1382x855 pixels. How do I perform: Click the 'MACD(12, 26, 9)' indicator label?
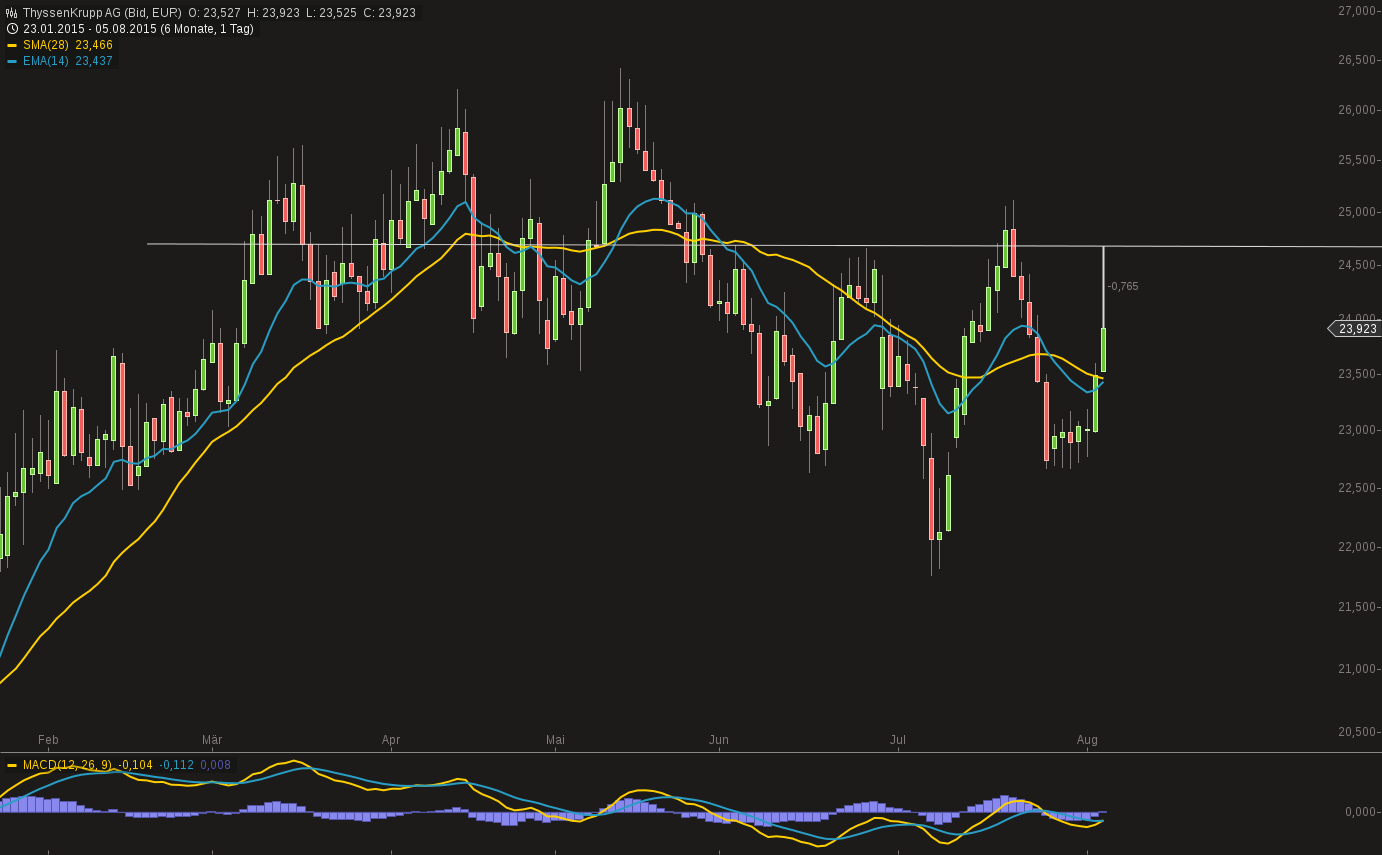tap(68, 765)
